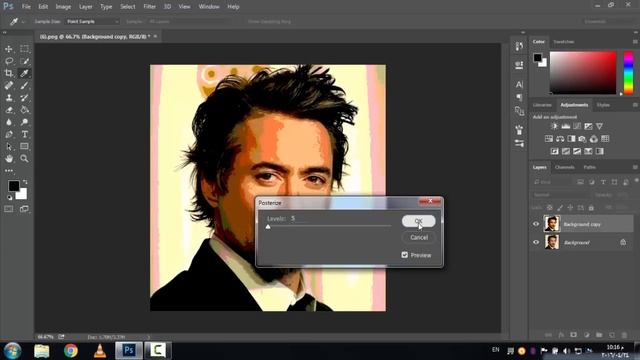
Task: Add Brightness/Contrast adjustment
Action: [554, 127]
